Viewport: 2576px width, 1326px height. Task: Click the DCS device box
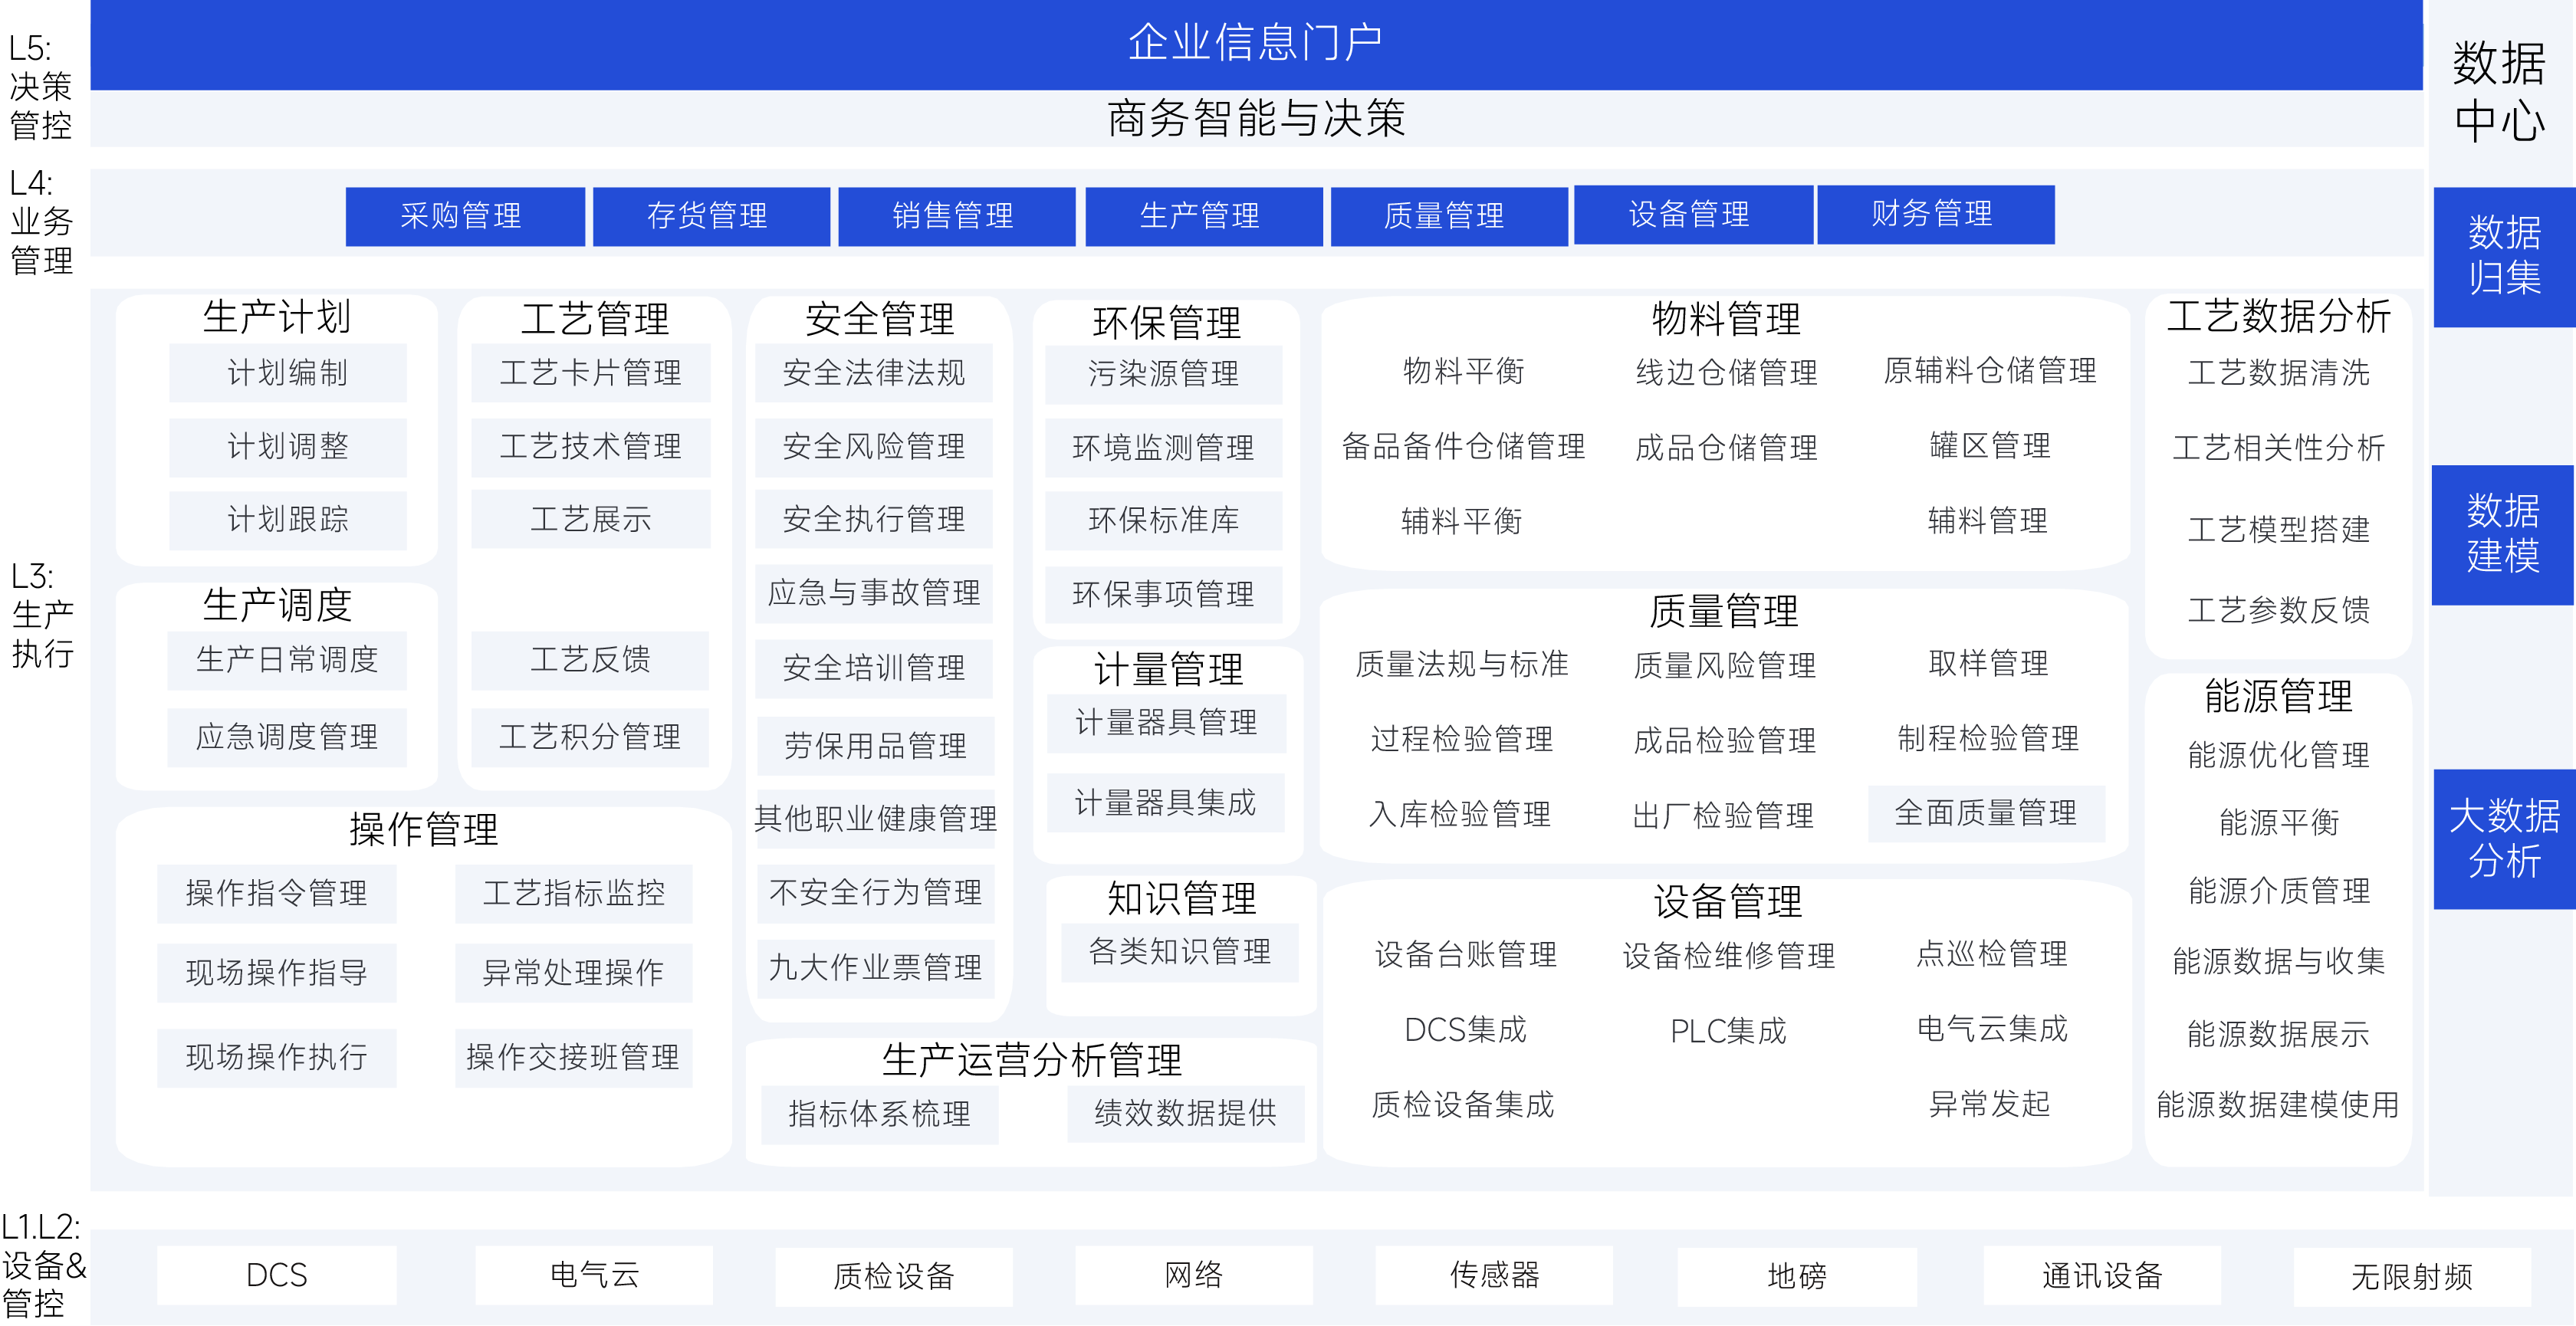point(277,1276)
